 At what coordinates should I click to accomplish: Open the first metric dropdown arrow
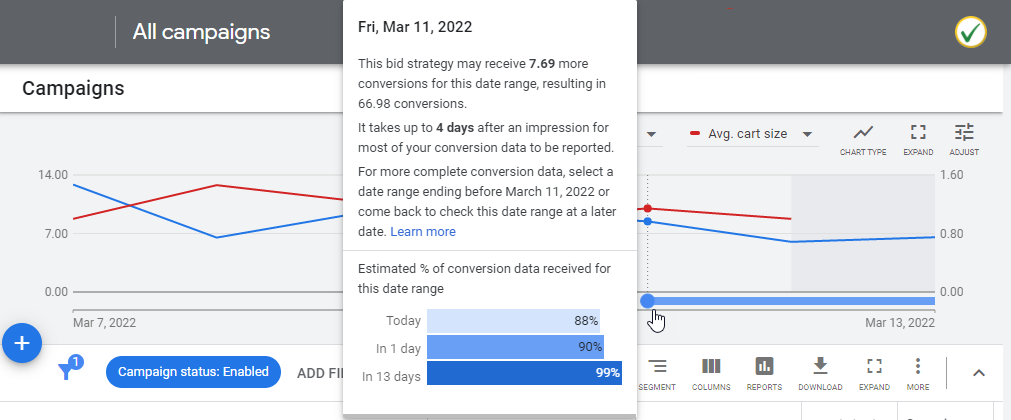point(651,134)
